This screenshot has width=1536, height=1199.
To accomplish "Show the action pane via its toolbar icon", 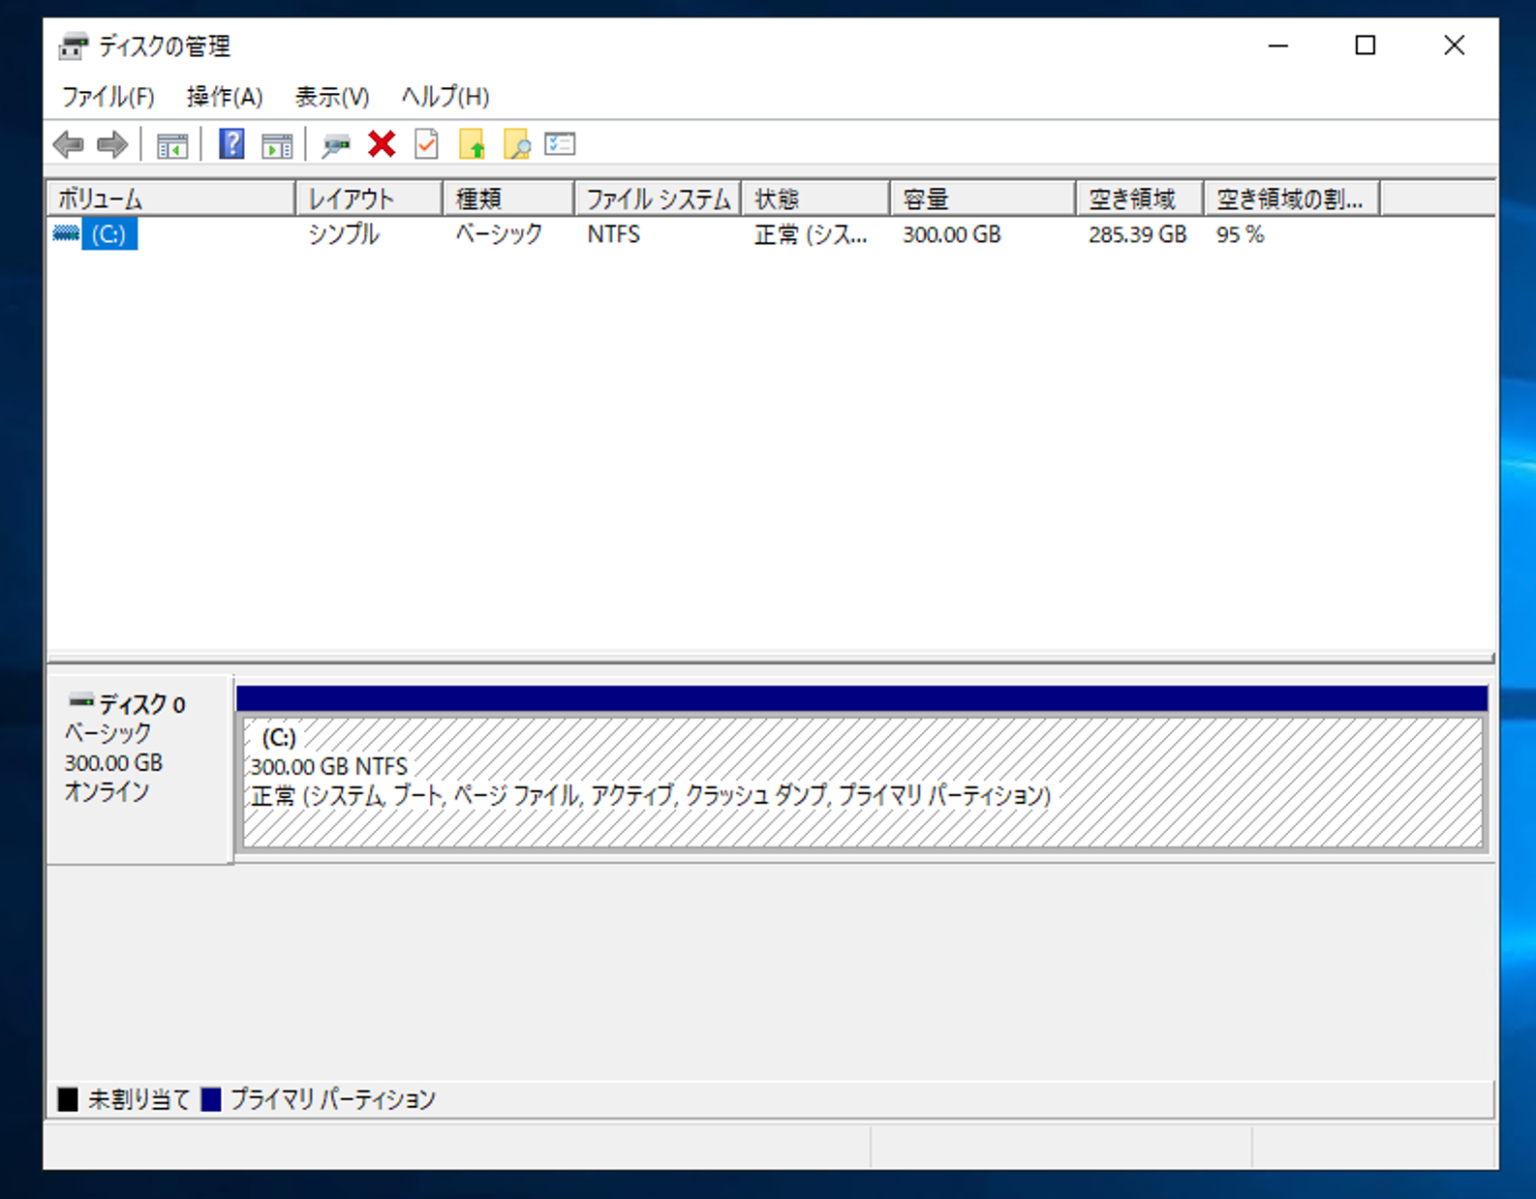I will [277, 144].
